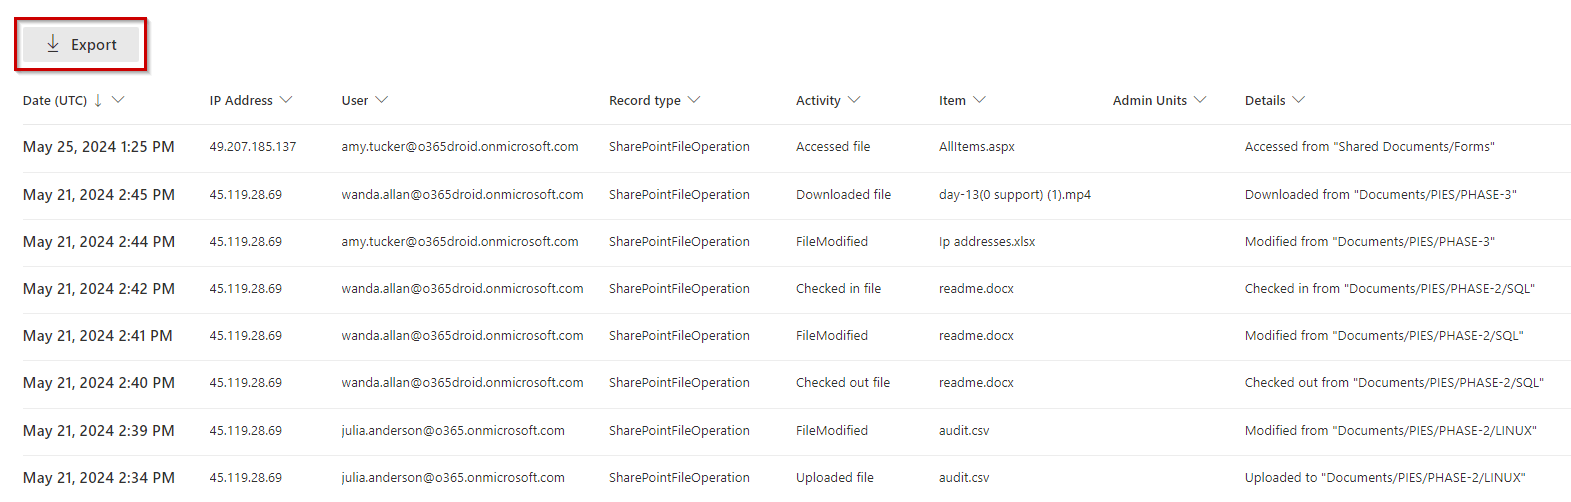Toggle the Date (UTC) descending sort arrow
Image resolution: width=1571 pixels, height=502 pixels.
98,100
